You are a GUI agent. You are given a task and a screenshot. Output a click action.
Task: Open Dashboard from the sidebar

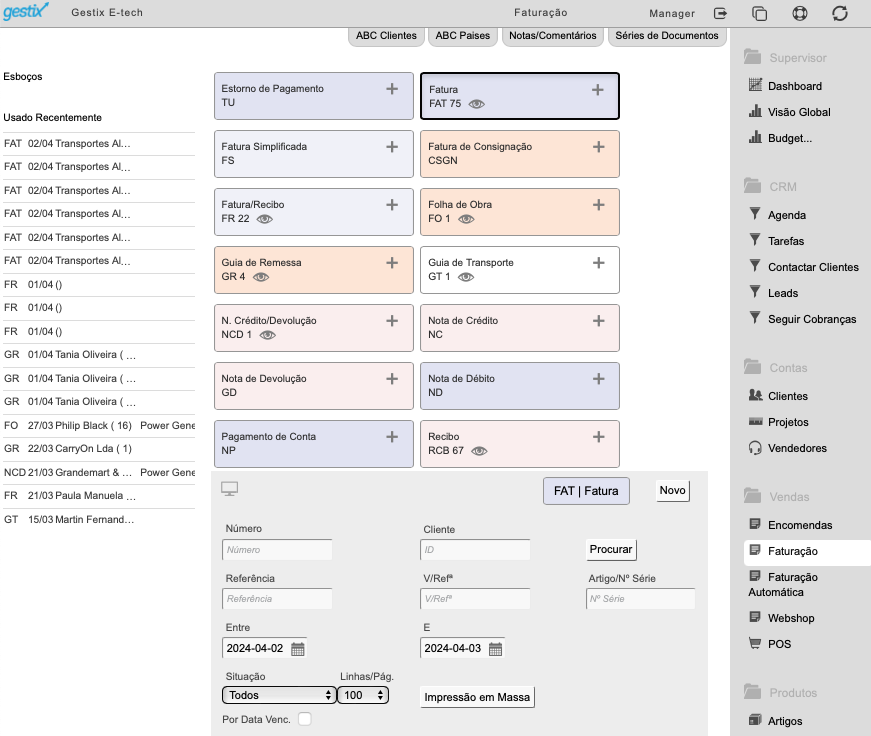pyautogui.click(x=794, y=86)
